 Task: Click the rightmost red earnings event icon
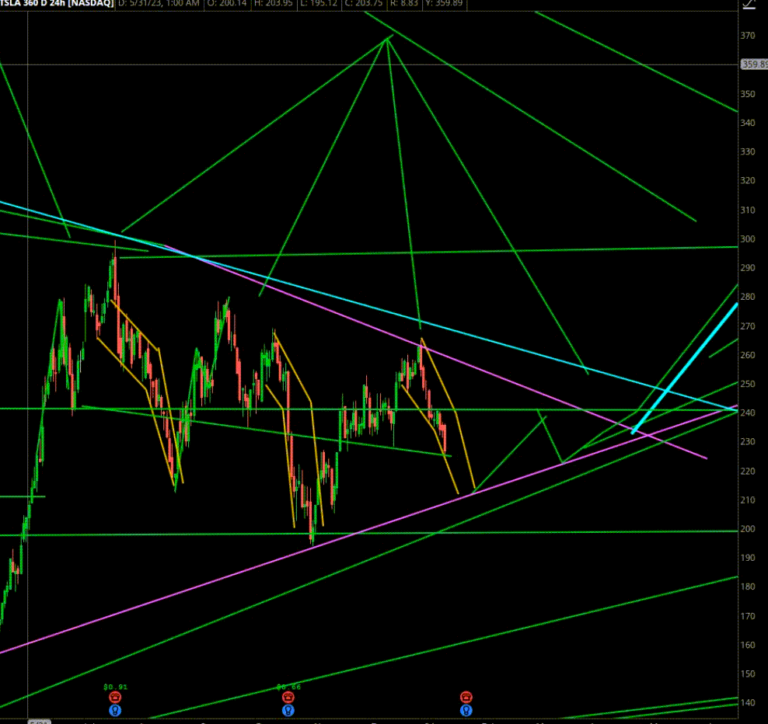[x=465, y=696]
